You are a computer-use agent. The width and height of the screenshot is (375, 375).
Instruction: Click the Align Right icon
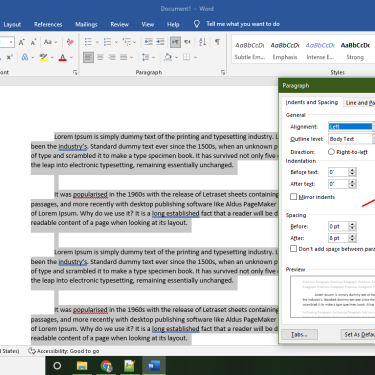pos(112,57)
